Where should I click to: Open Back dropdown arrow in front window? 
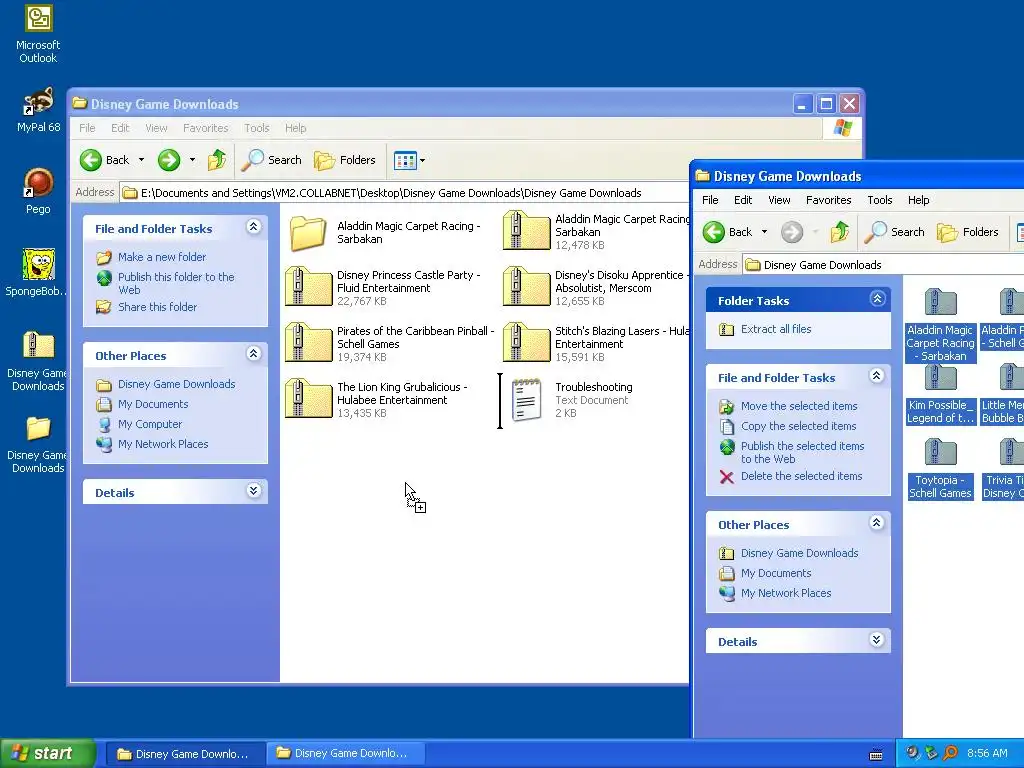click(x=764, y=232)
